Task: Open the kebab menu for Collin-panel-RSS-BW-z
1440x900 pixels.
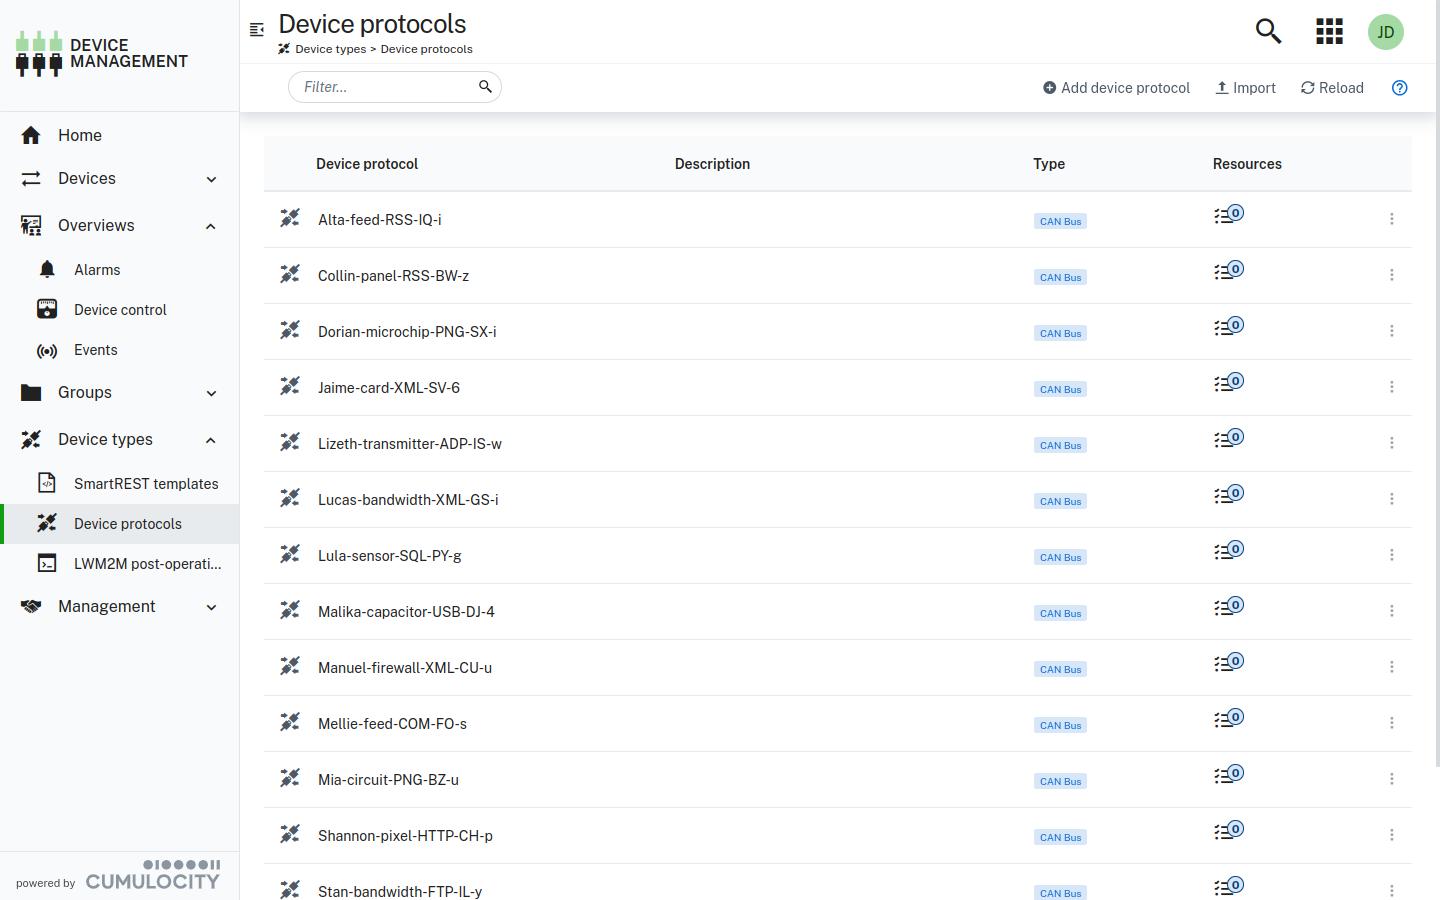Action: point(1392,274)
